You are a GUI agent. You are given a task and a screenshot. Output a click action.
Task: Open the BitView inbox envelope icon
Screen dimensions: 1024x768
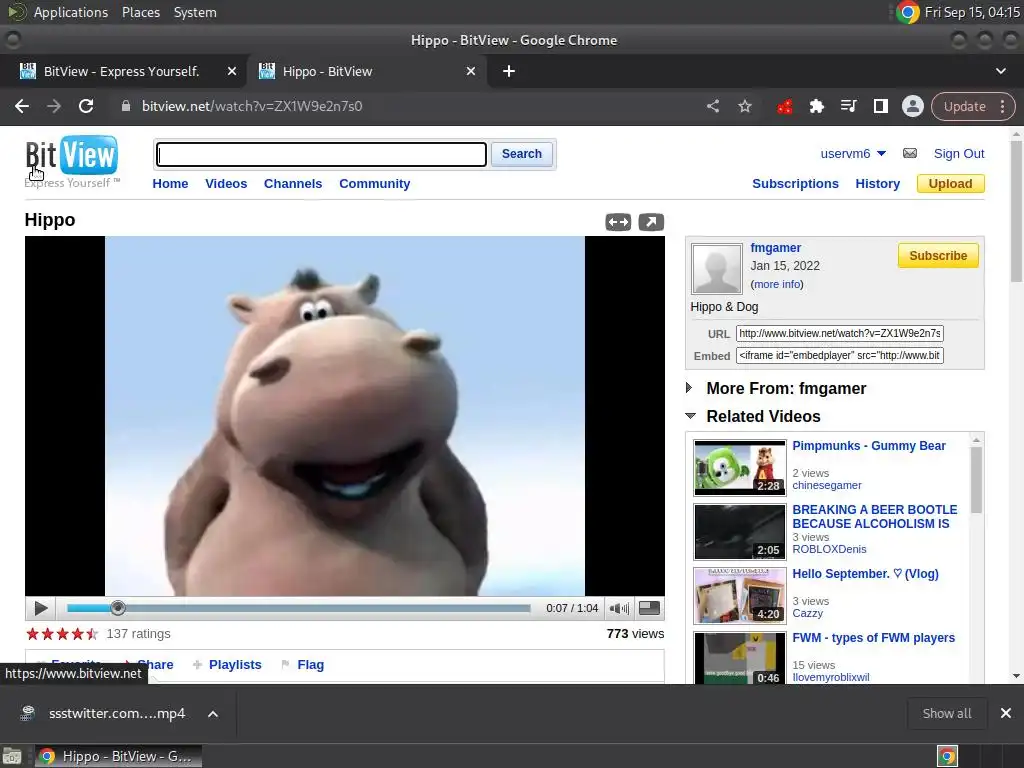click(910, 153)
